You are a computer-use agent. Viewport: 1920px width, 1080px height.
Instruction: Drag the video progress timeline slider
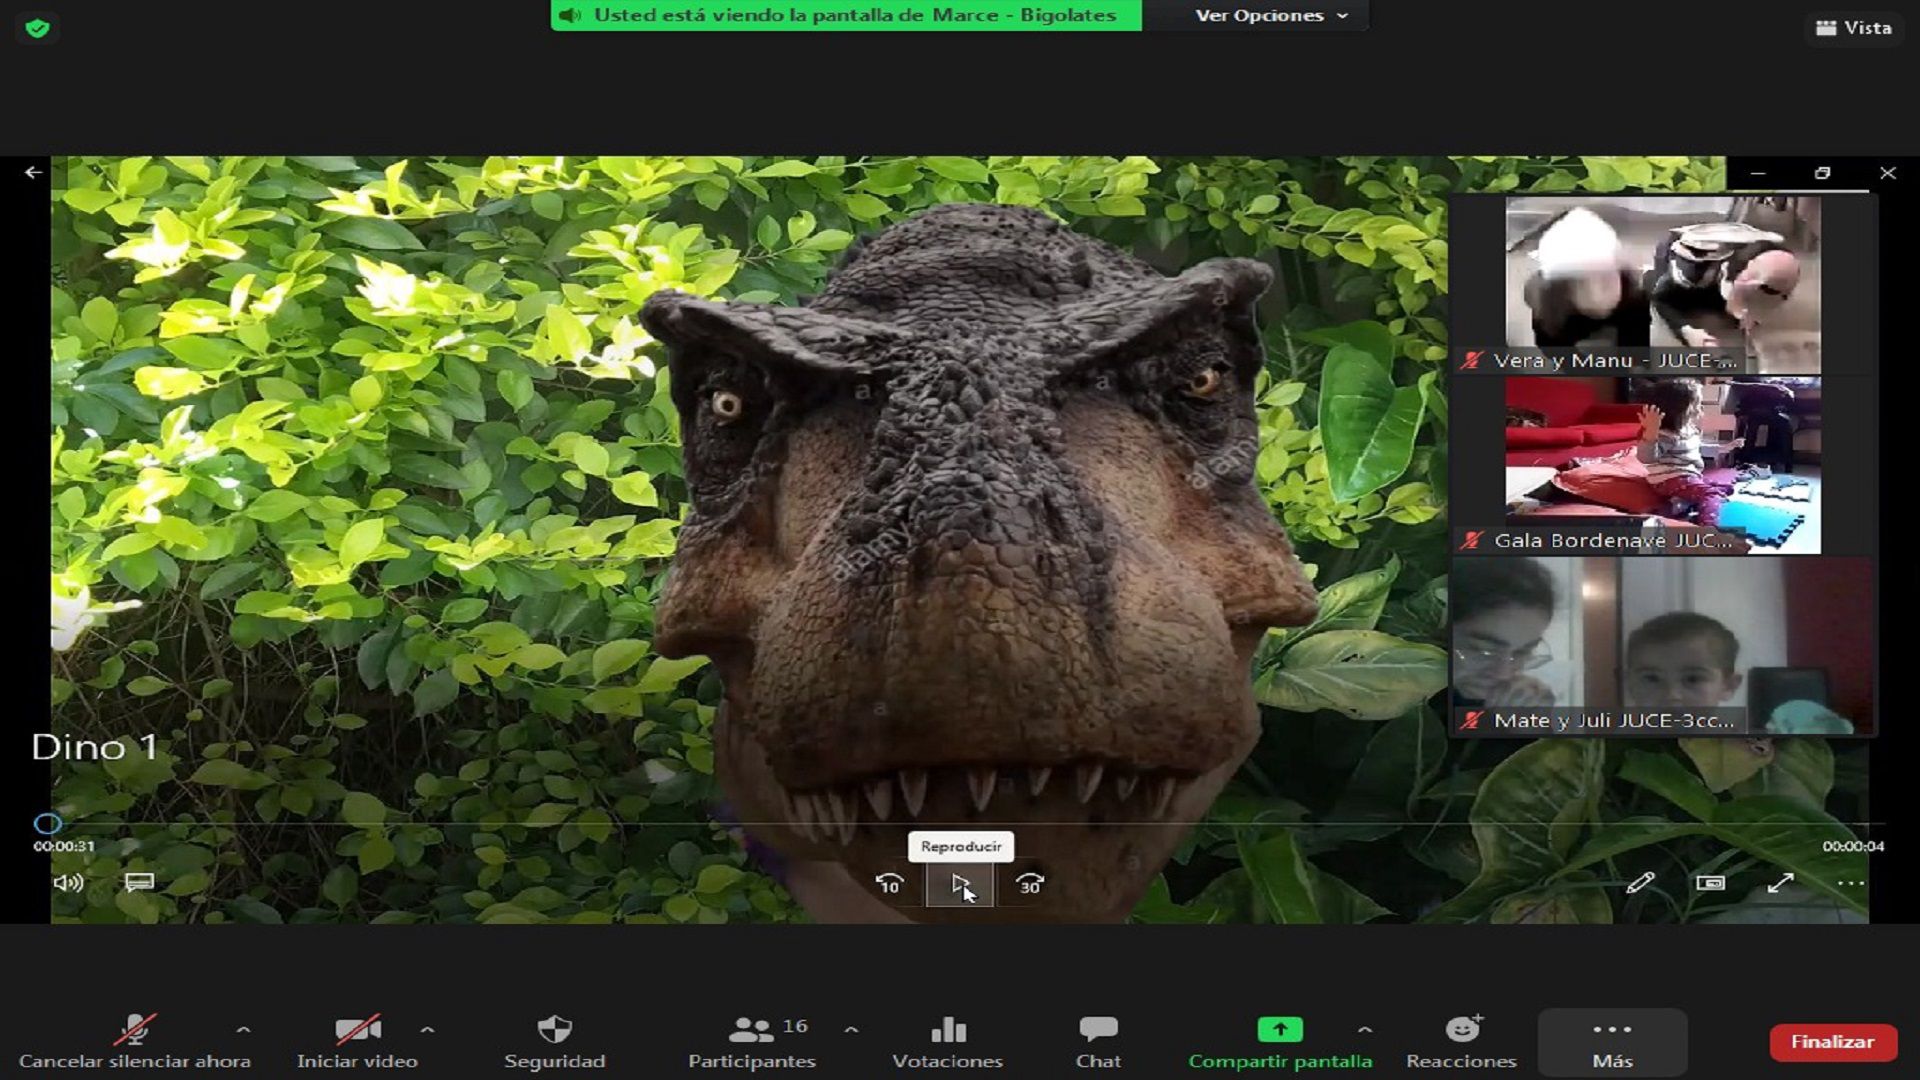[x=47, y=822]
